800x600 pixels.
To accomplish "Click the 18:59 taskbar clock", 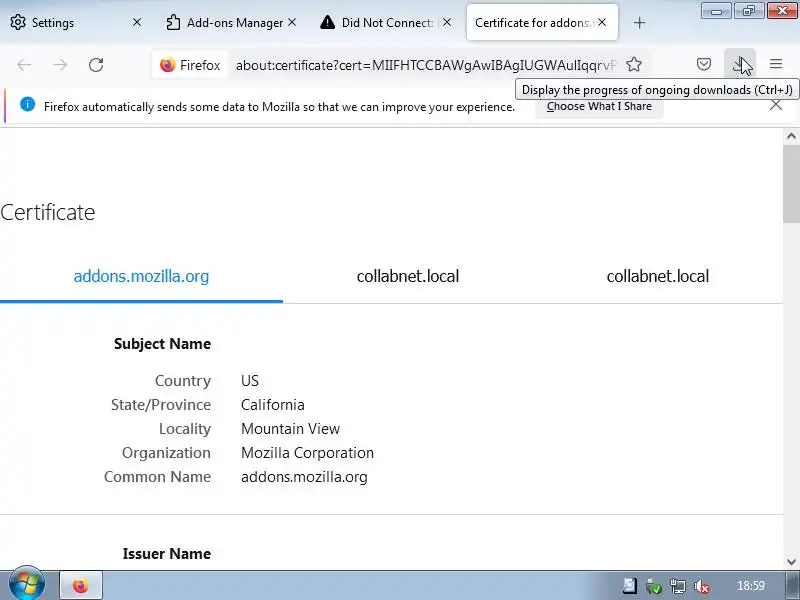I will coord(751,586).
